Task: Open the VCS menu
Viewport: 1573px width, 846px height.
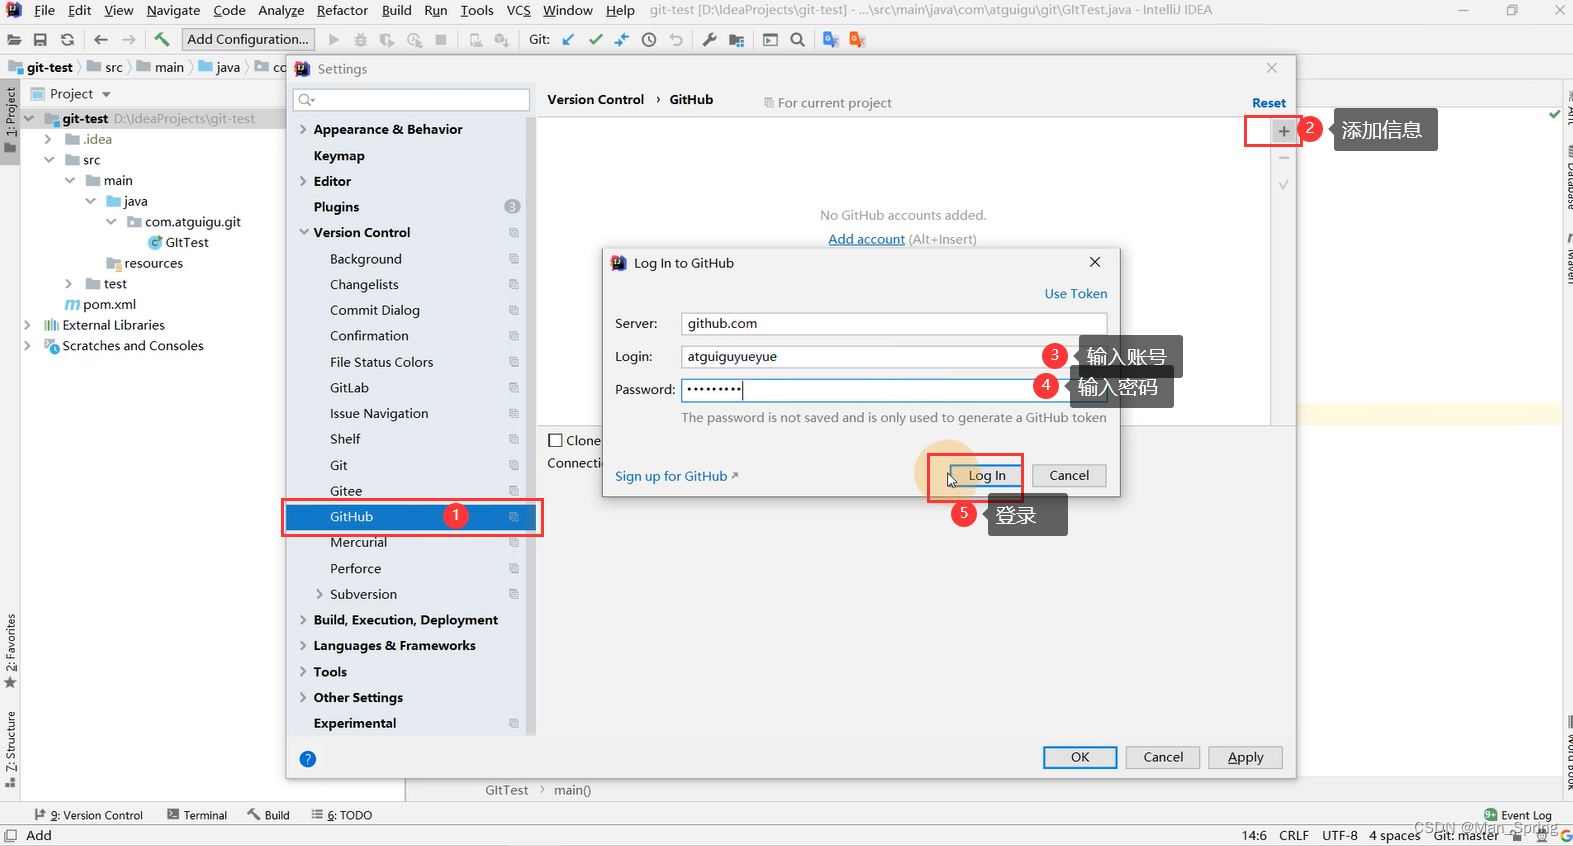Action: [518, 10]
